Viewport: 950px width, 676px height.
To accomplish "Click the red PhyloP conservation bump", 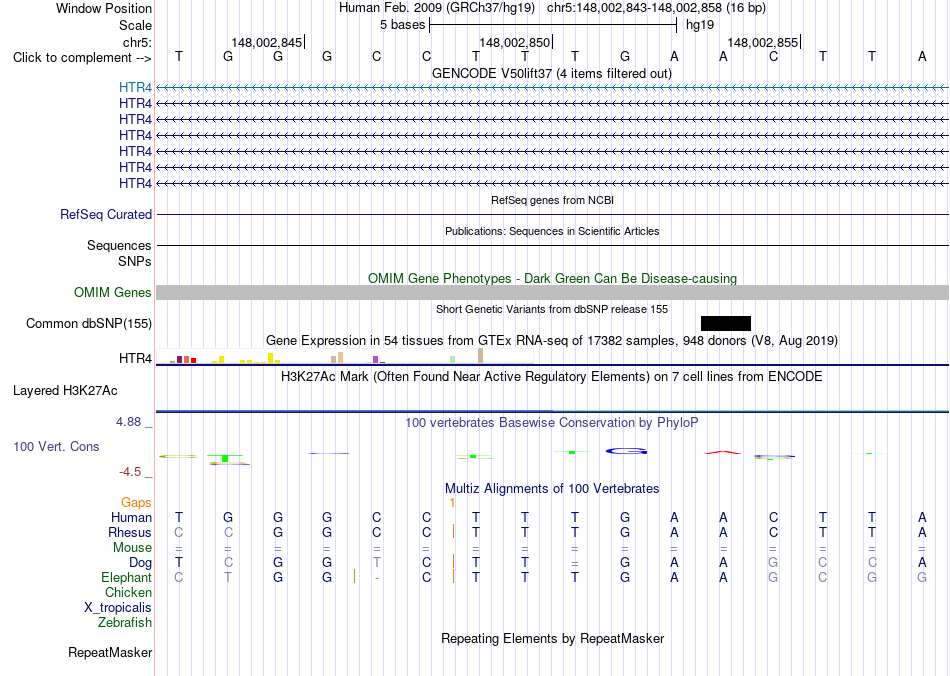I will coord(723,452).
